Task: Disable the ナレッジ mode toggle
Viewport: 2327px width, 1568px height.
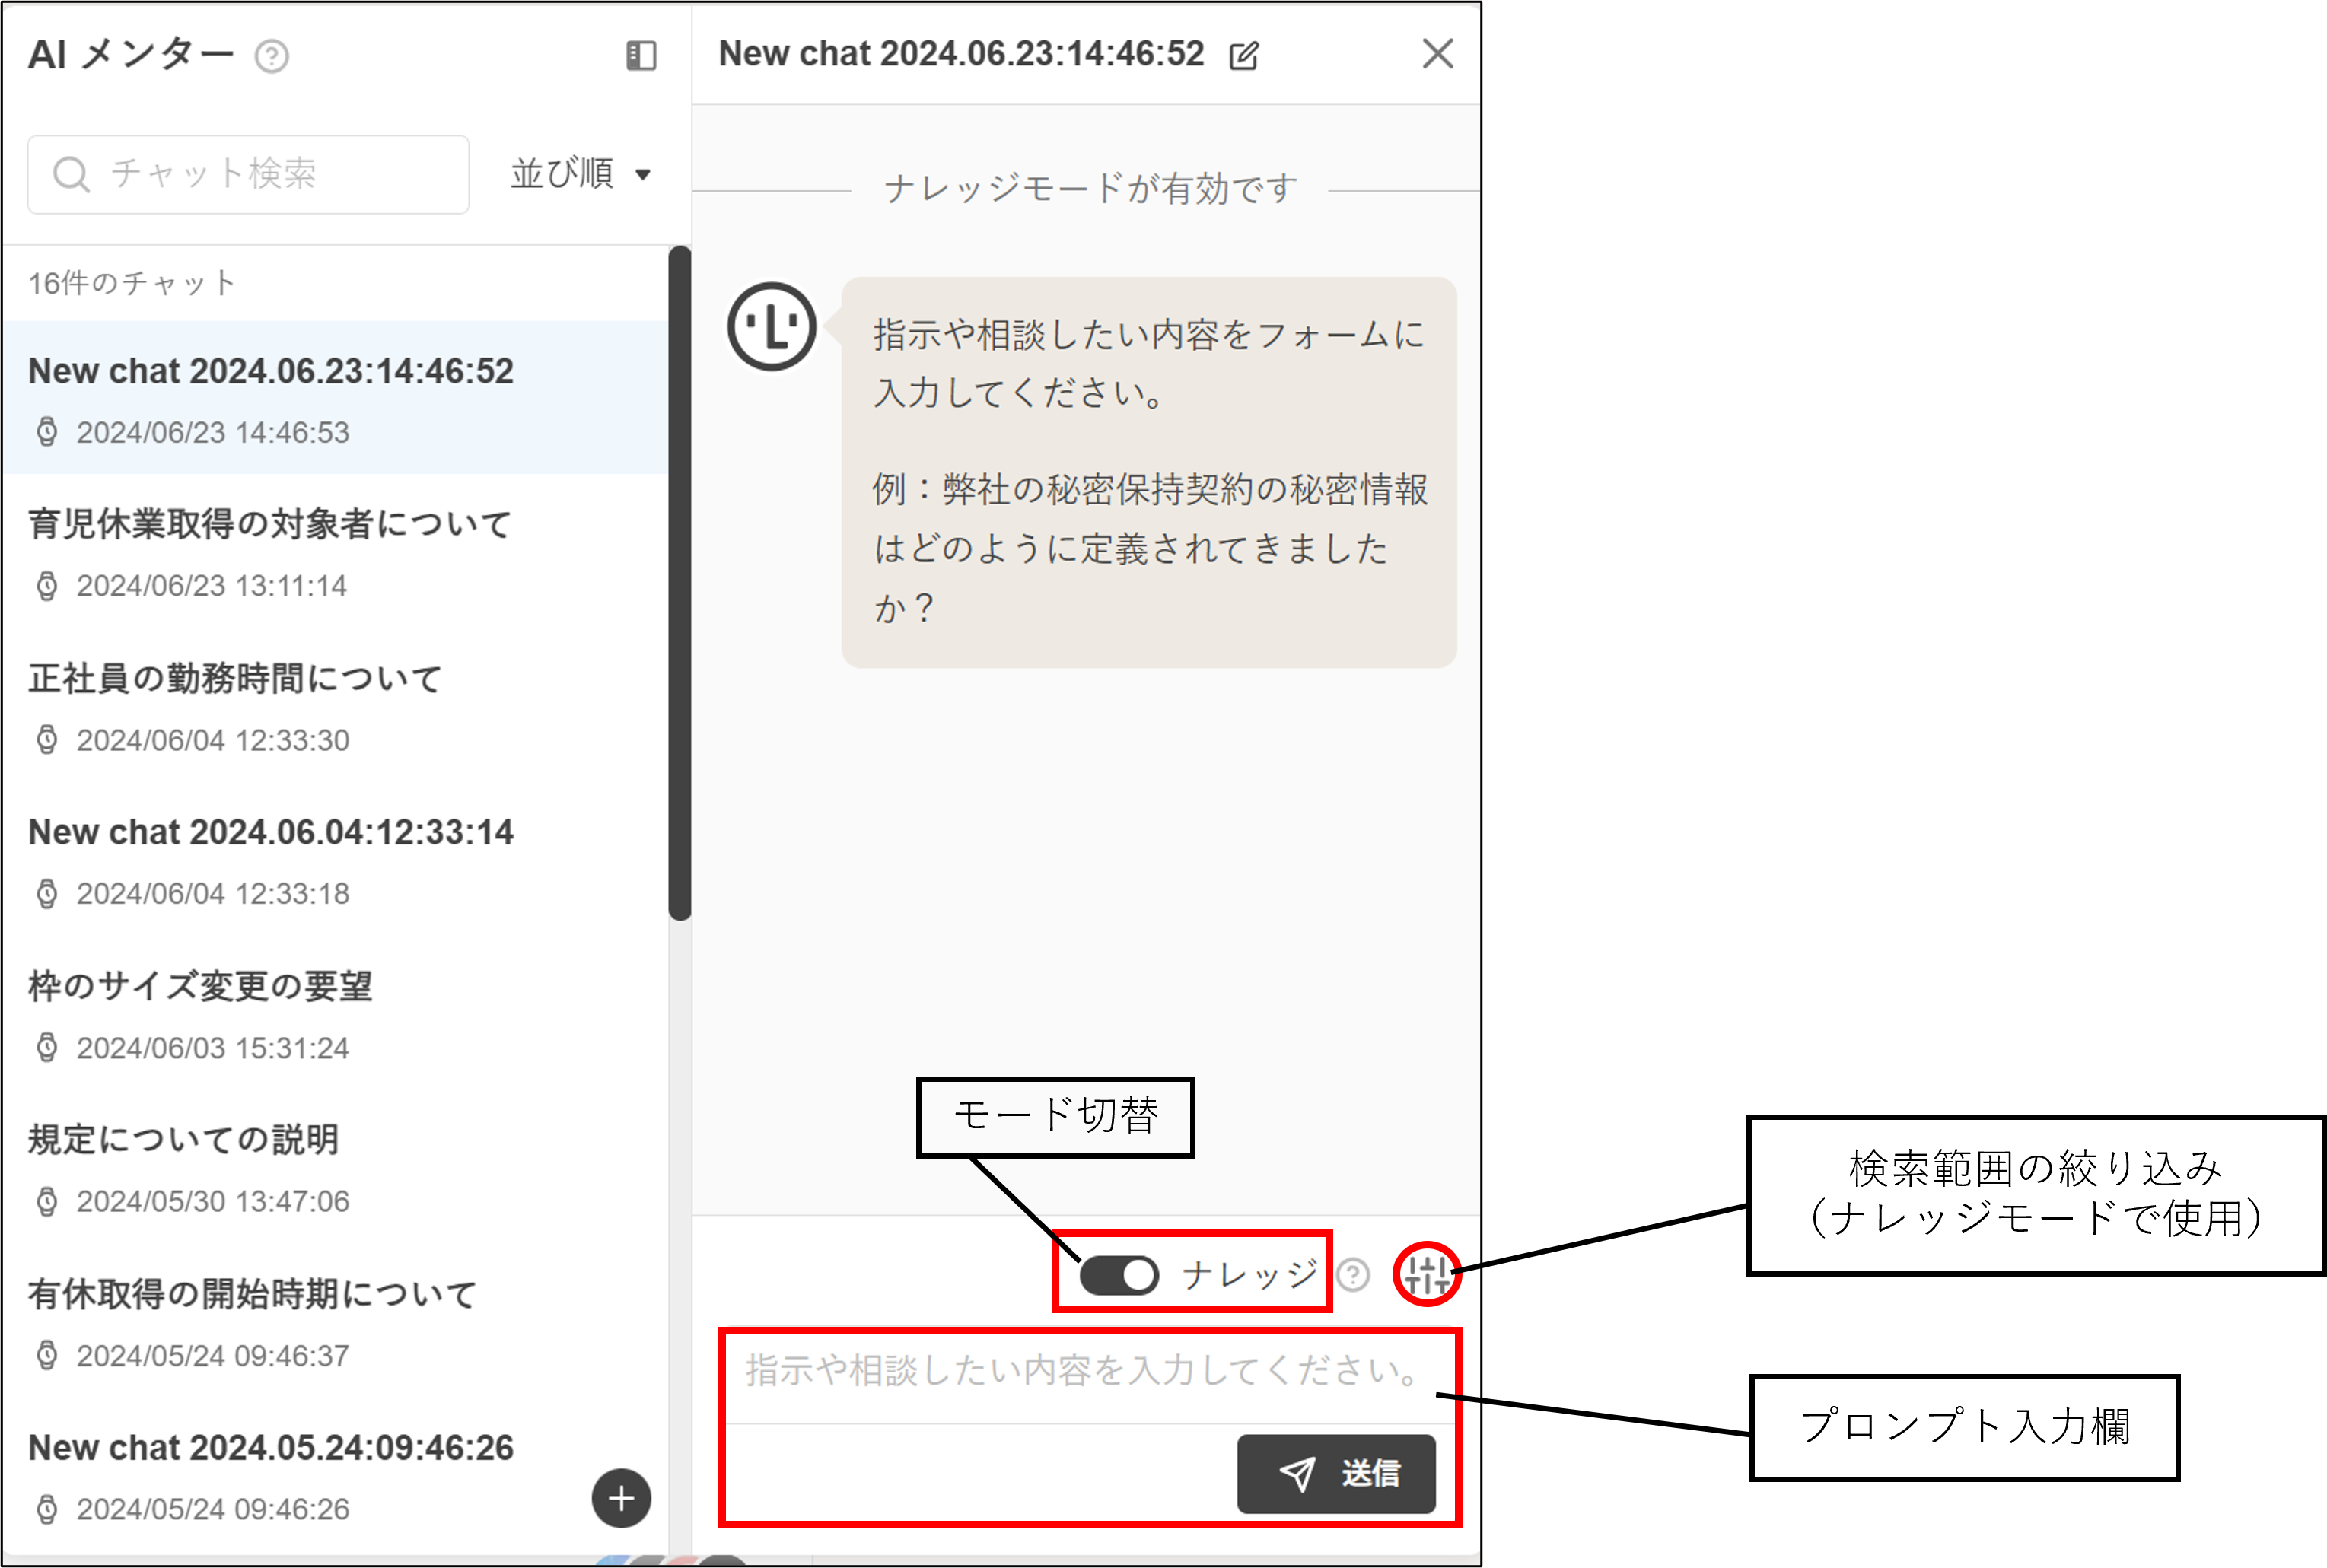Action: click(x=1119, y=1273)
